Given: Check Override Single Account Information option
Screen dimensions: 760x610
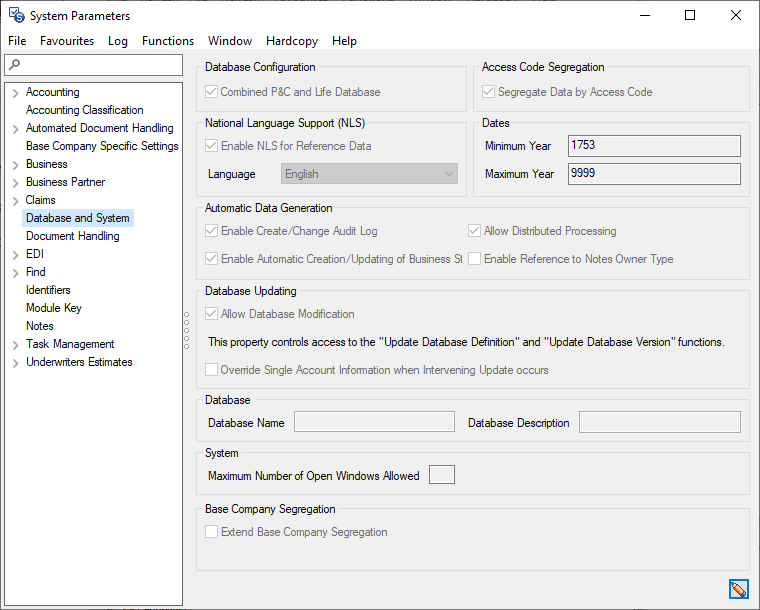Looking at the screenshot, I should pyautogui.click(x=211, y=370).
